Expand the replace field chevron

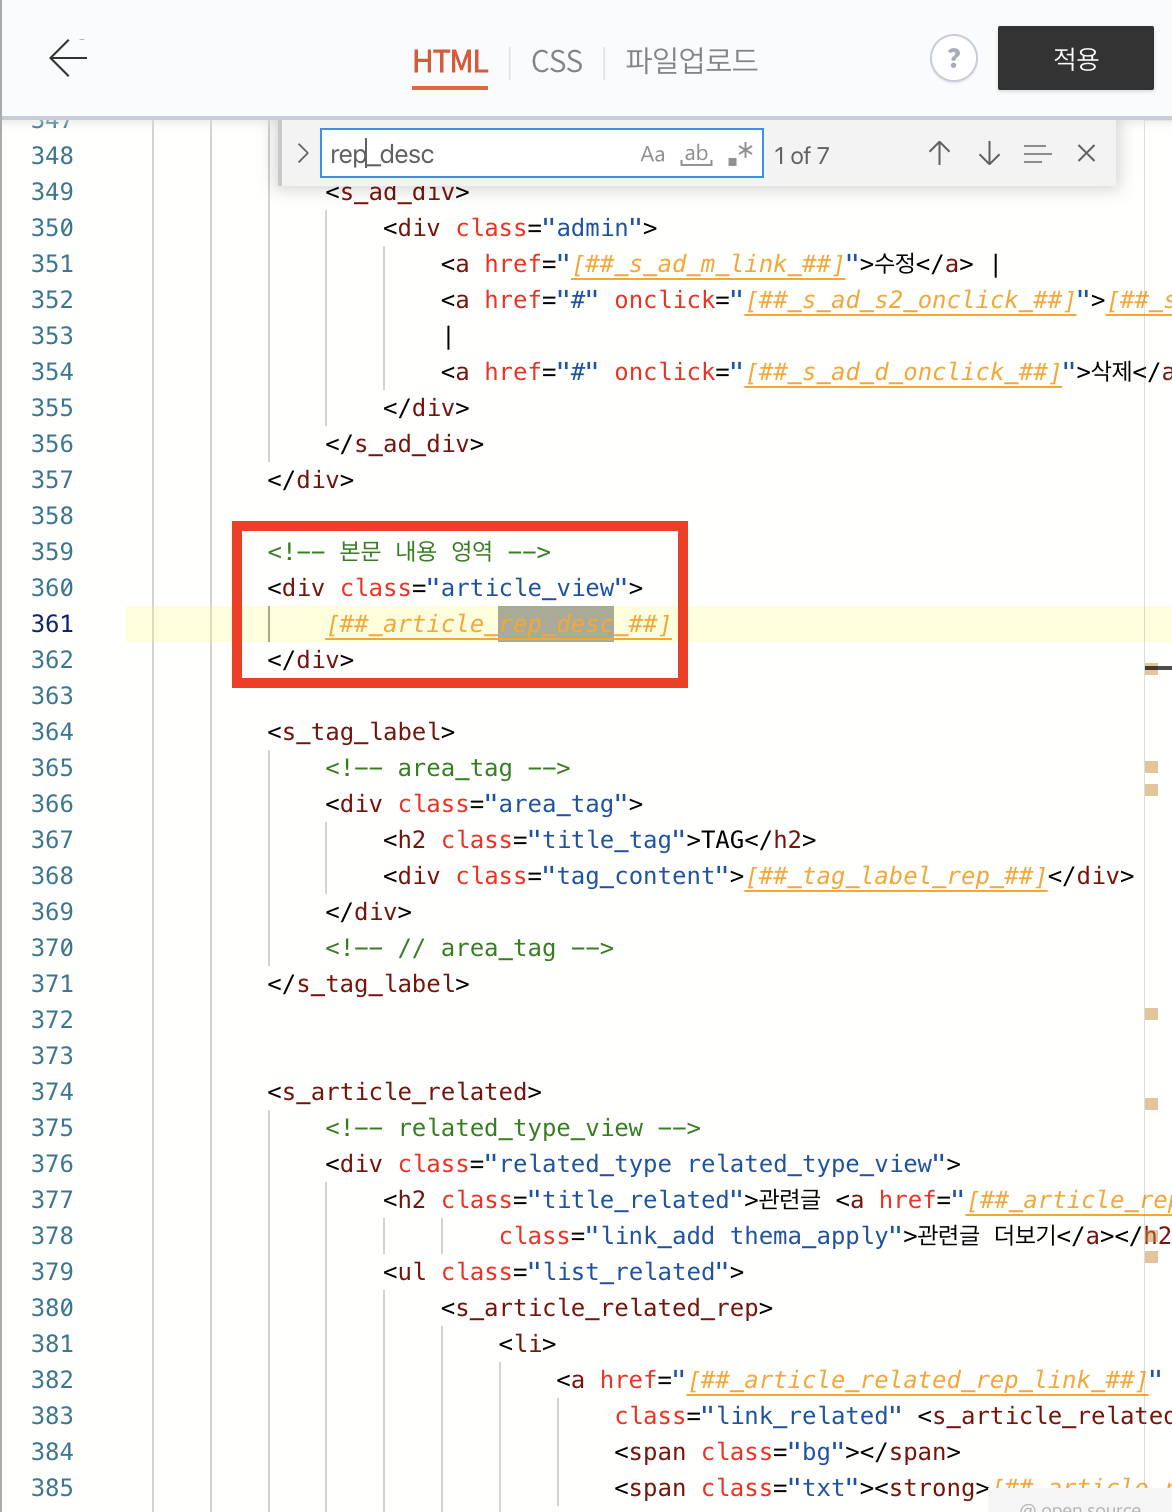[x=302, y=154]
